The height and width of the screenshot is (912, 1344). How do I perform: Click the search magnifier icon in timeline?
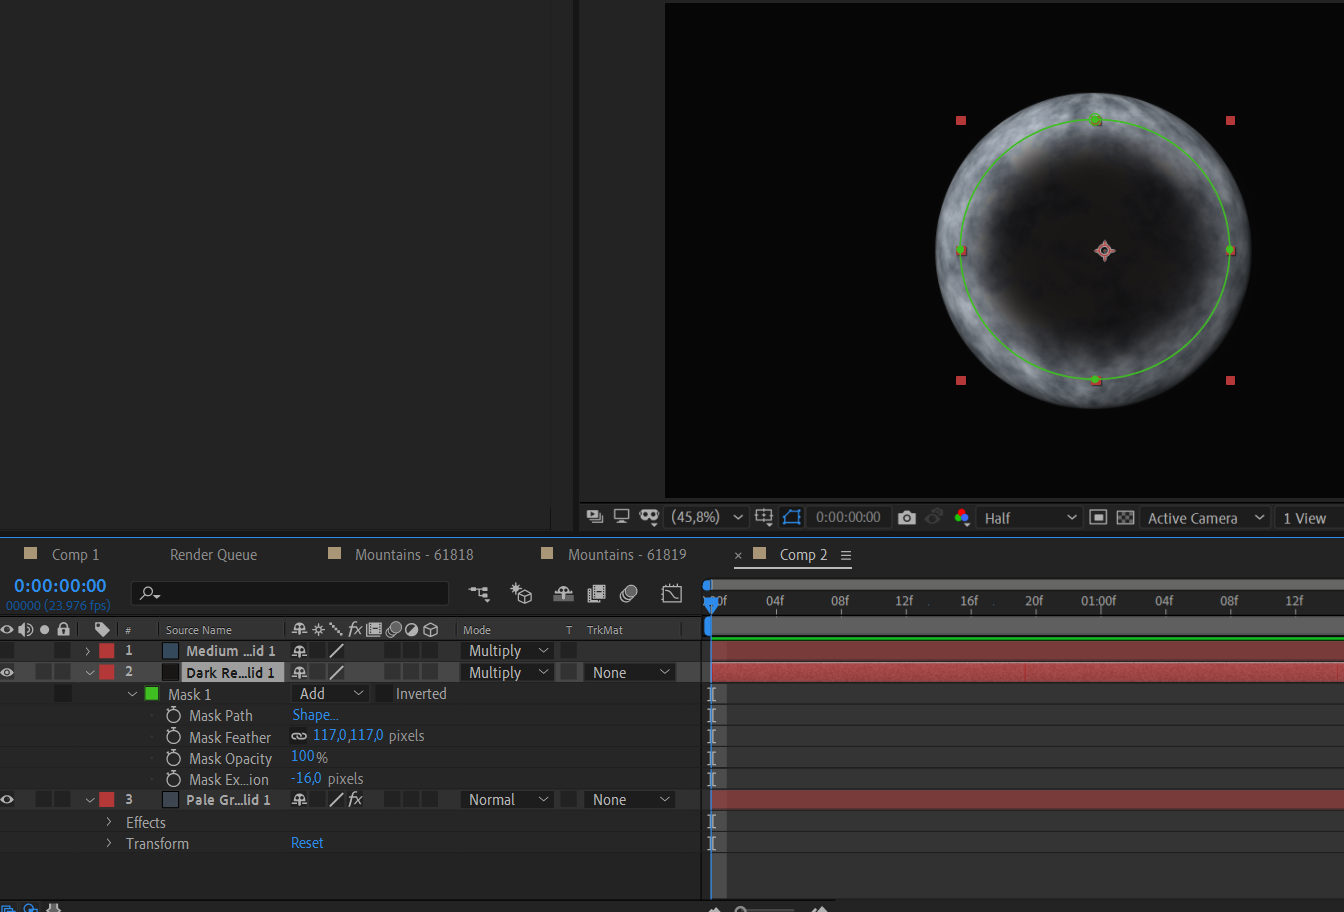click(x=150, y=594)
